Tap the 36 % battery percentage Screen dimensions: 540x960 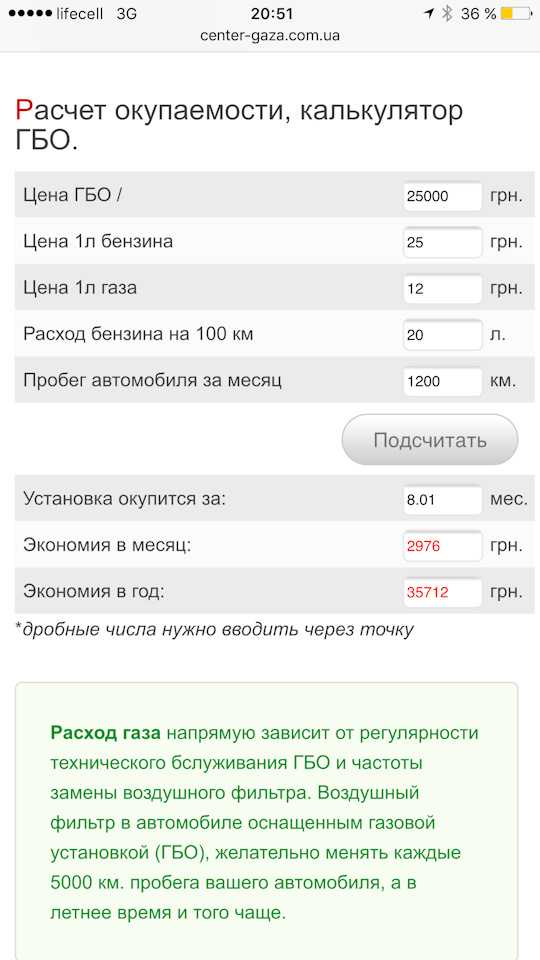(479, 13)
